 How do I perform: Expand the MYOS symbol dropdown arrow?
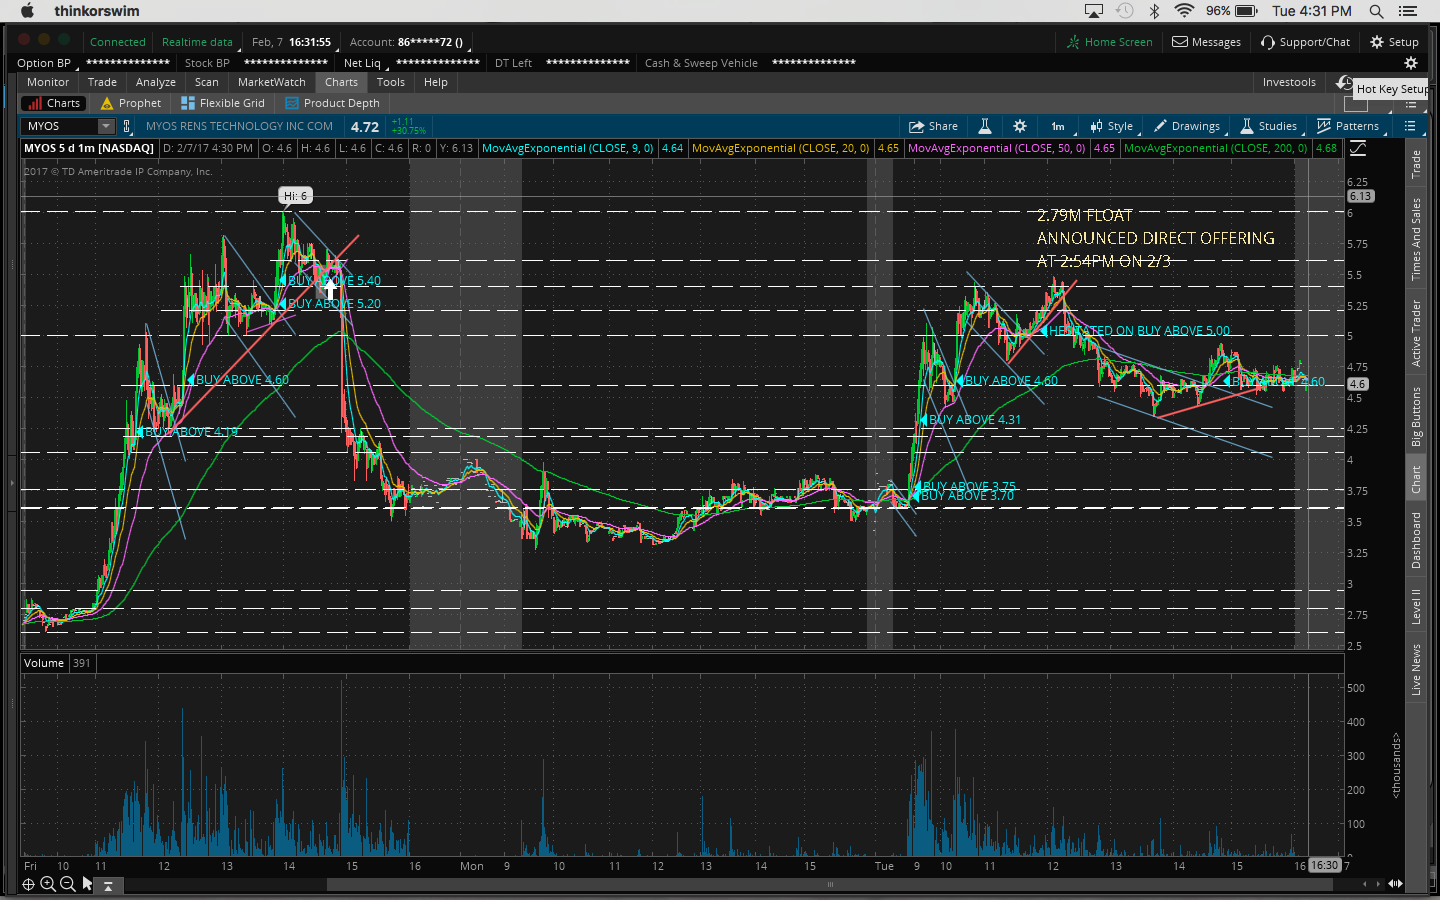[106, 126]
